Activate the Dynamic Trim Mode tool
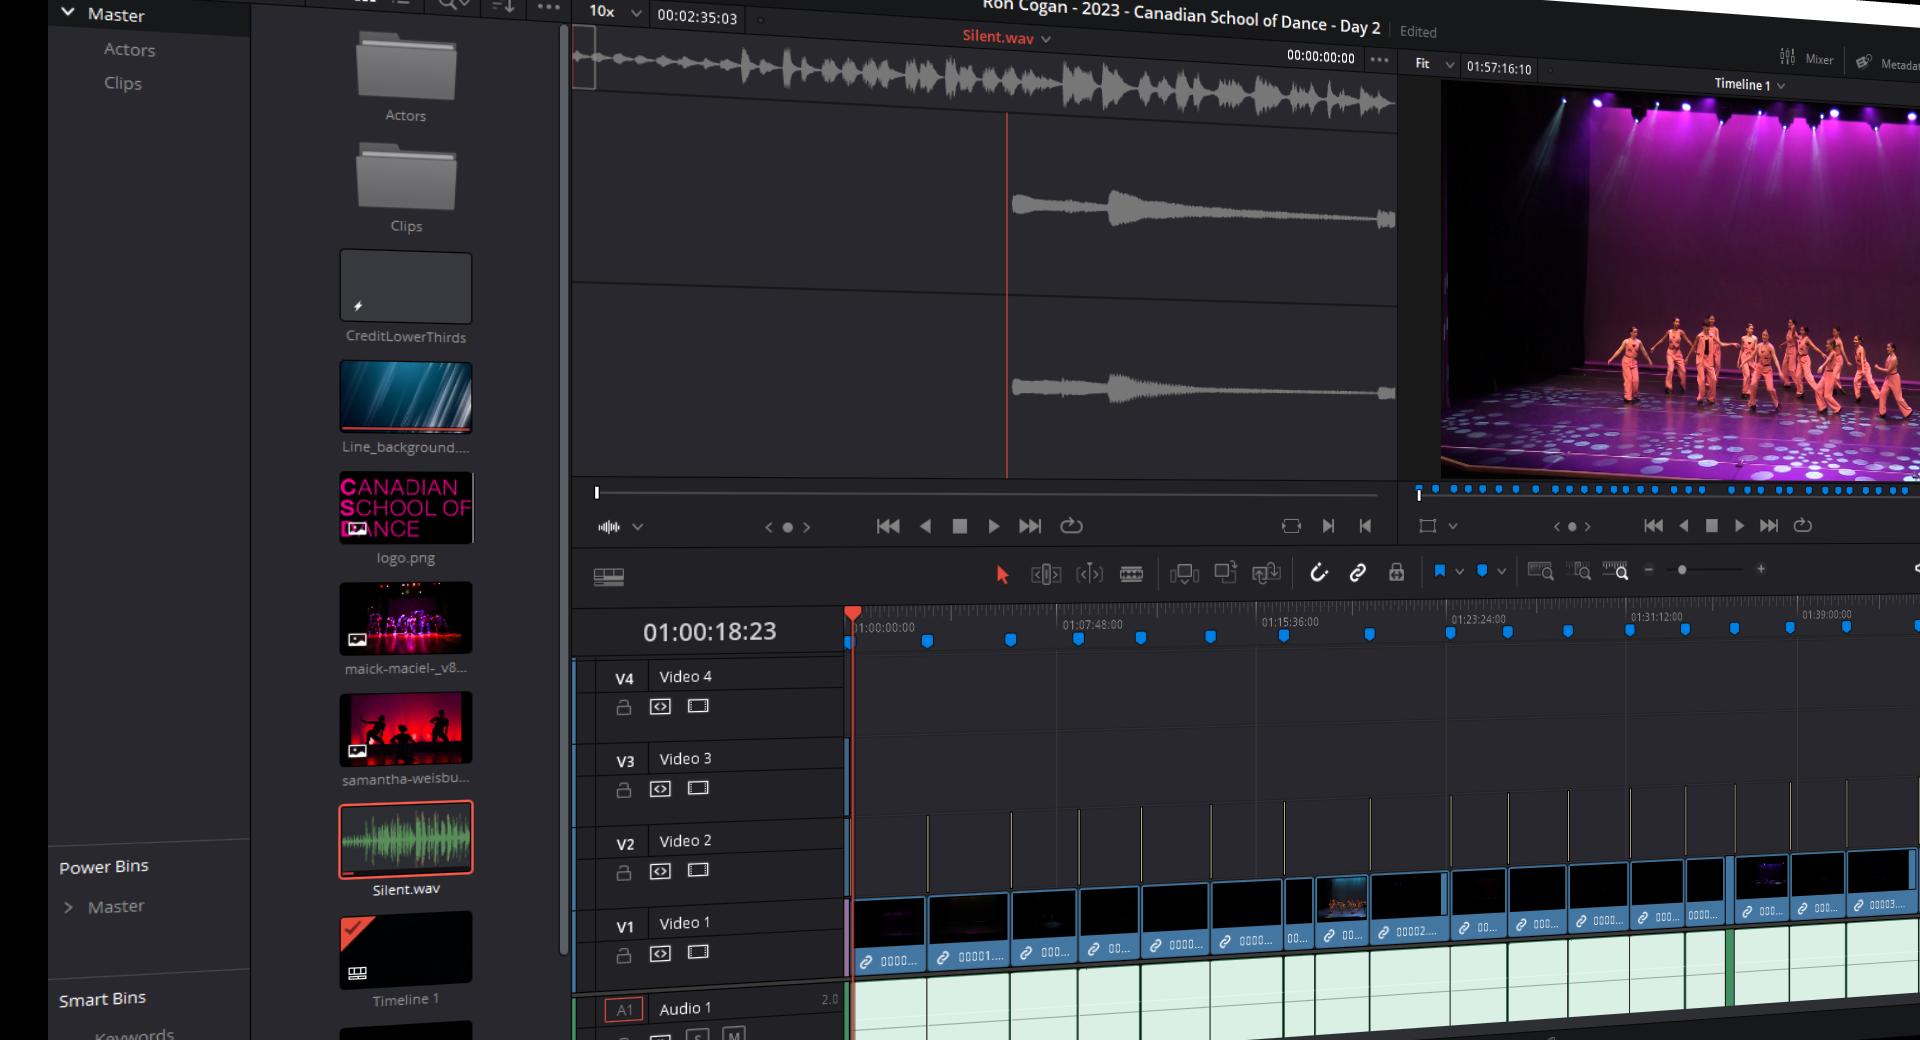Image resolution: width=1920 pixels, height=1040 pixels. (1089, 574)
